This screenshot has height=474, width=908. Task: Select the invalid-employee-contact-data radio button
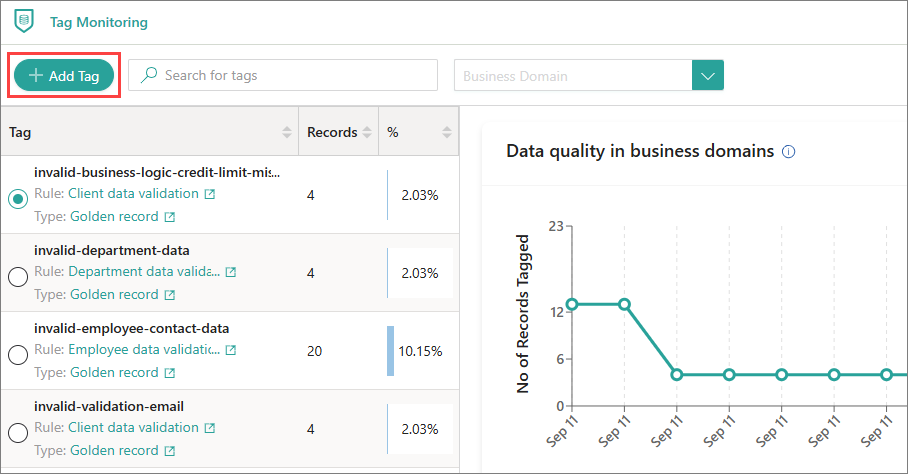(x=17, y=355)
